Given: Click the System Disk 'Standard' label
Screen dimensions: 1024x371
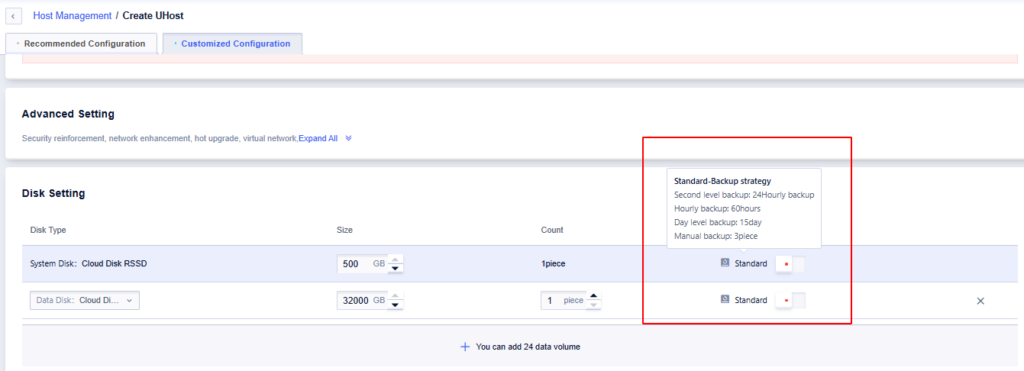Looking at the screenshot, I should pyautogui.click(x=751, y=264).
